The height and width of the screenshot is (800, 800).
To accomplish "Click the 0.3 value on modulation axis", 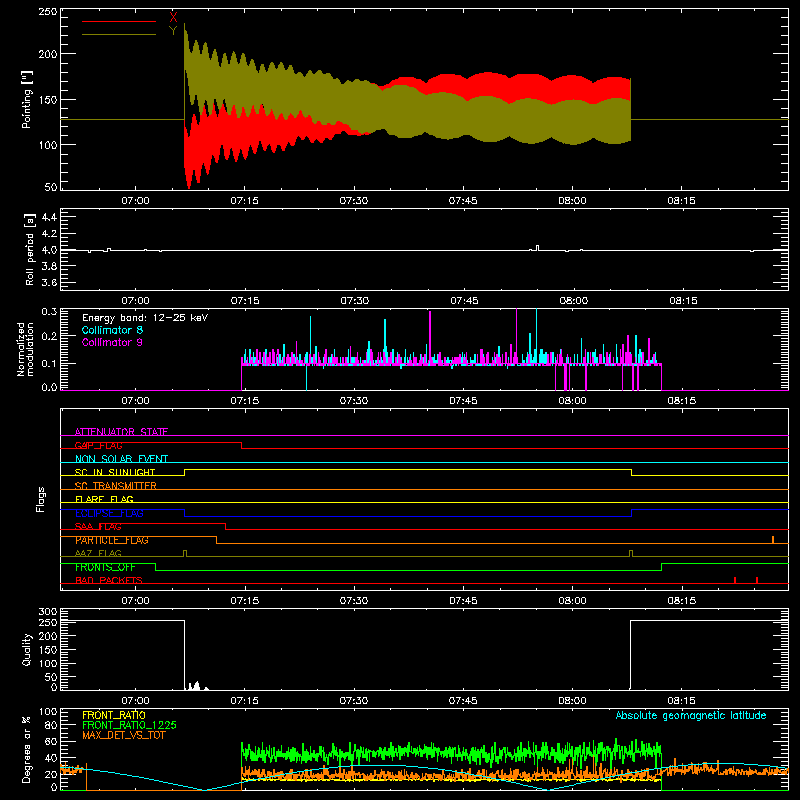I will (x=49, y=312).
